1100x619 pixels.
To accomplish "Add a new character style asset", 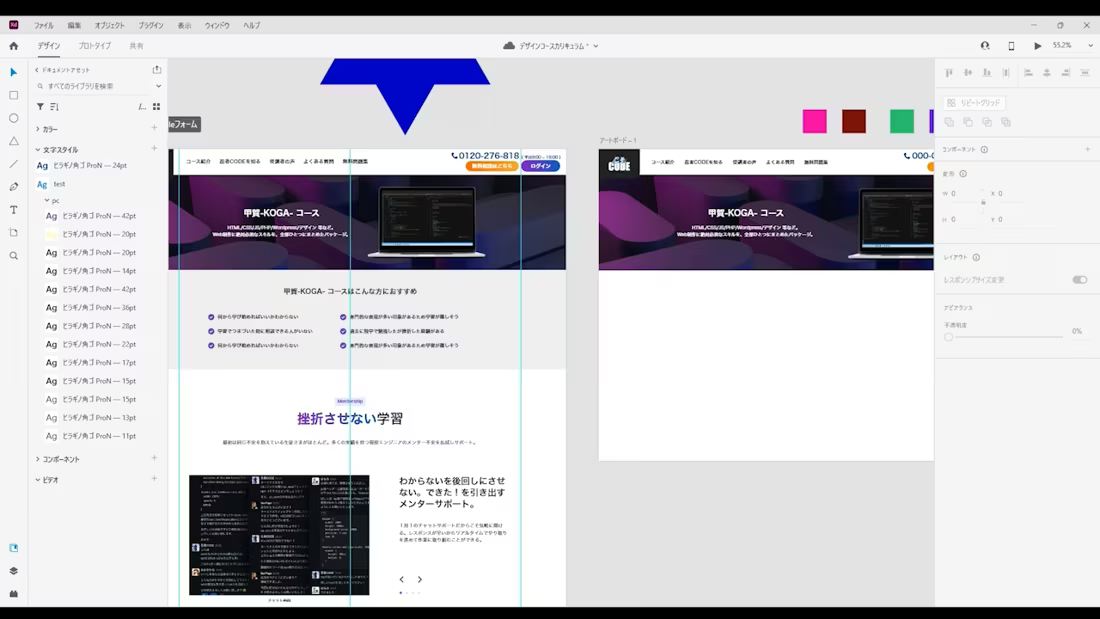I will click(x=154, y=148).
